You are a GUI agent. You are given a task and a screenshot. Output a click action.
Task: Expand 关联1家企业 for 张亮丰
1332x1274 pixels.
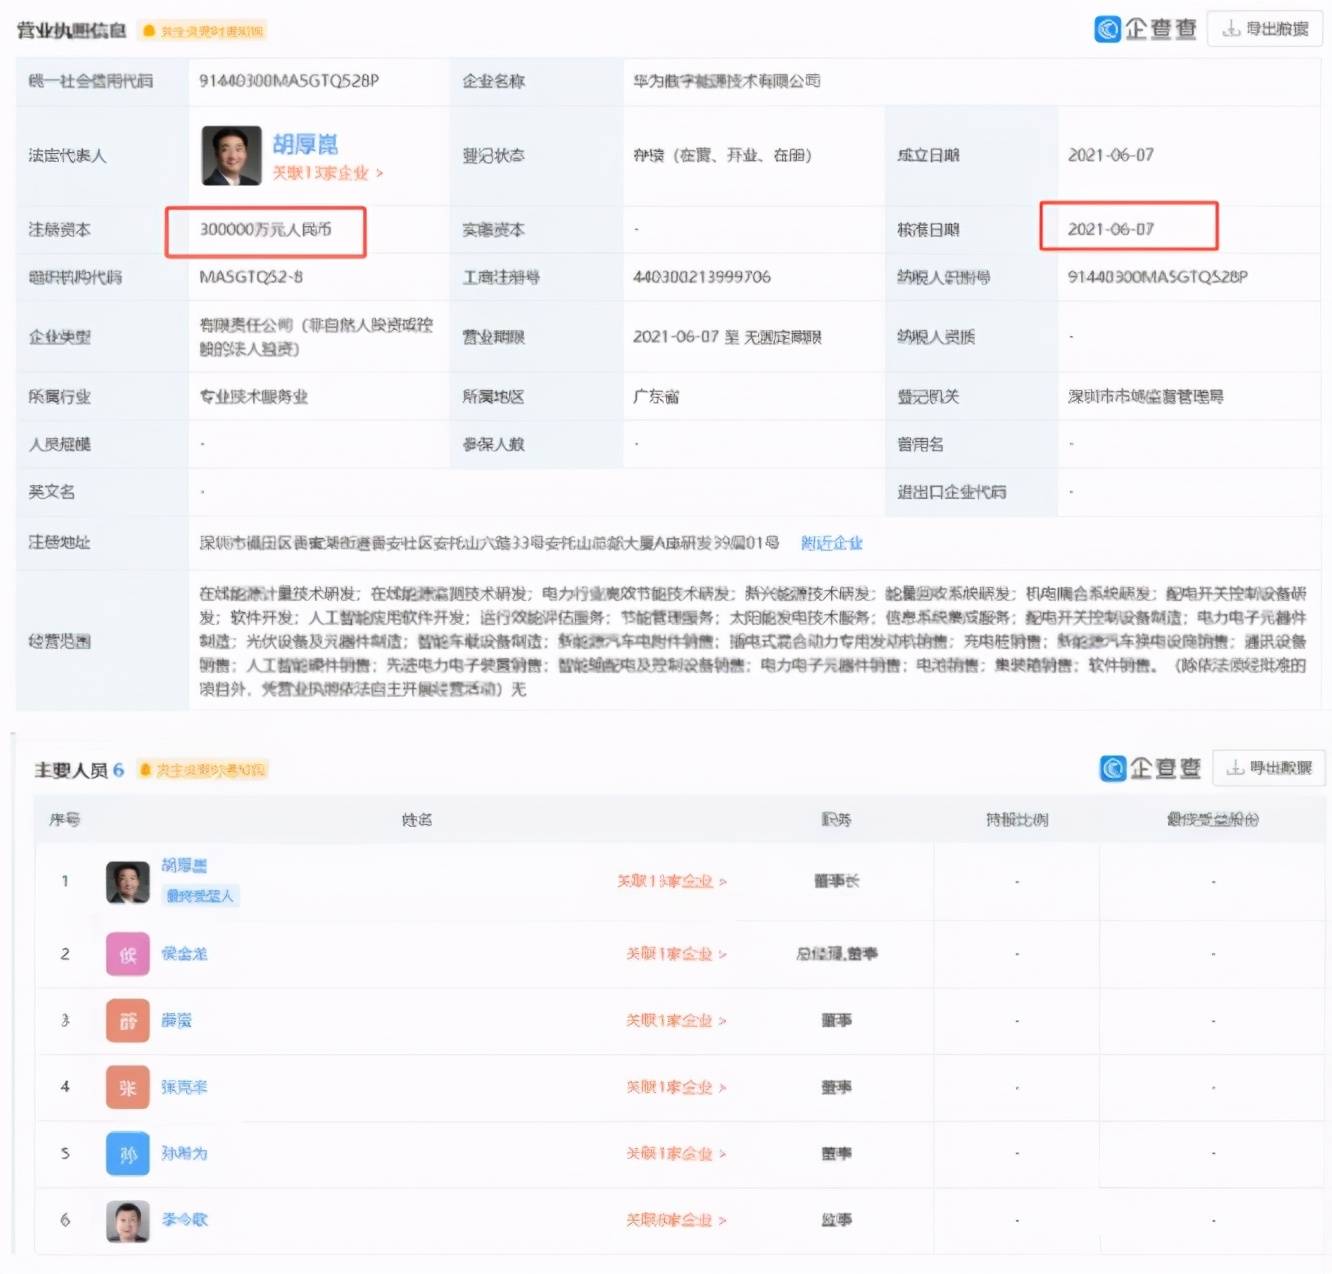tap(677, 1087)
